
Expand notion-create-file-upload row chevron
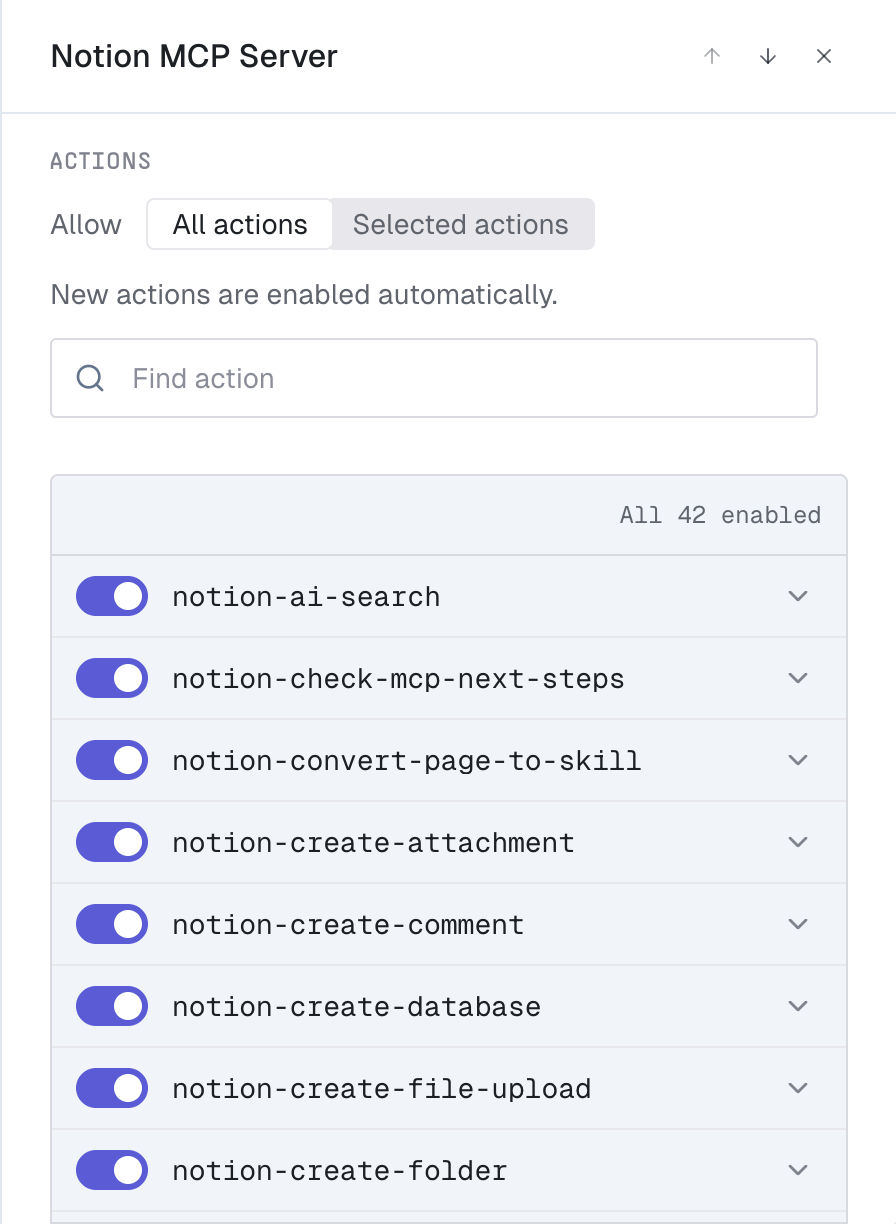tap(797, 1088)
